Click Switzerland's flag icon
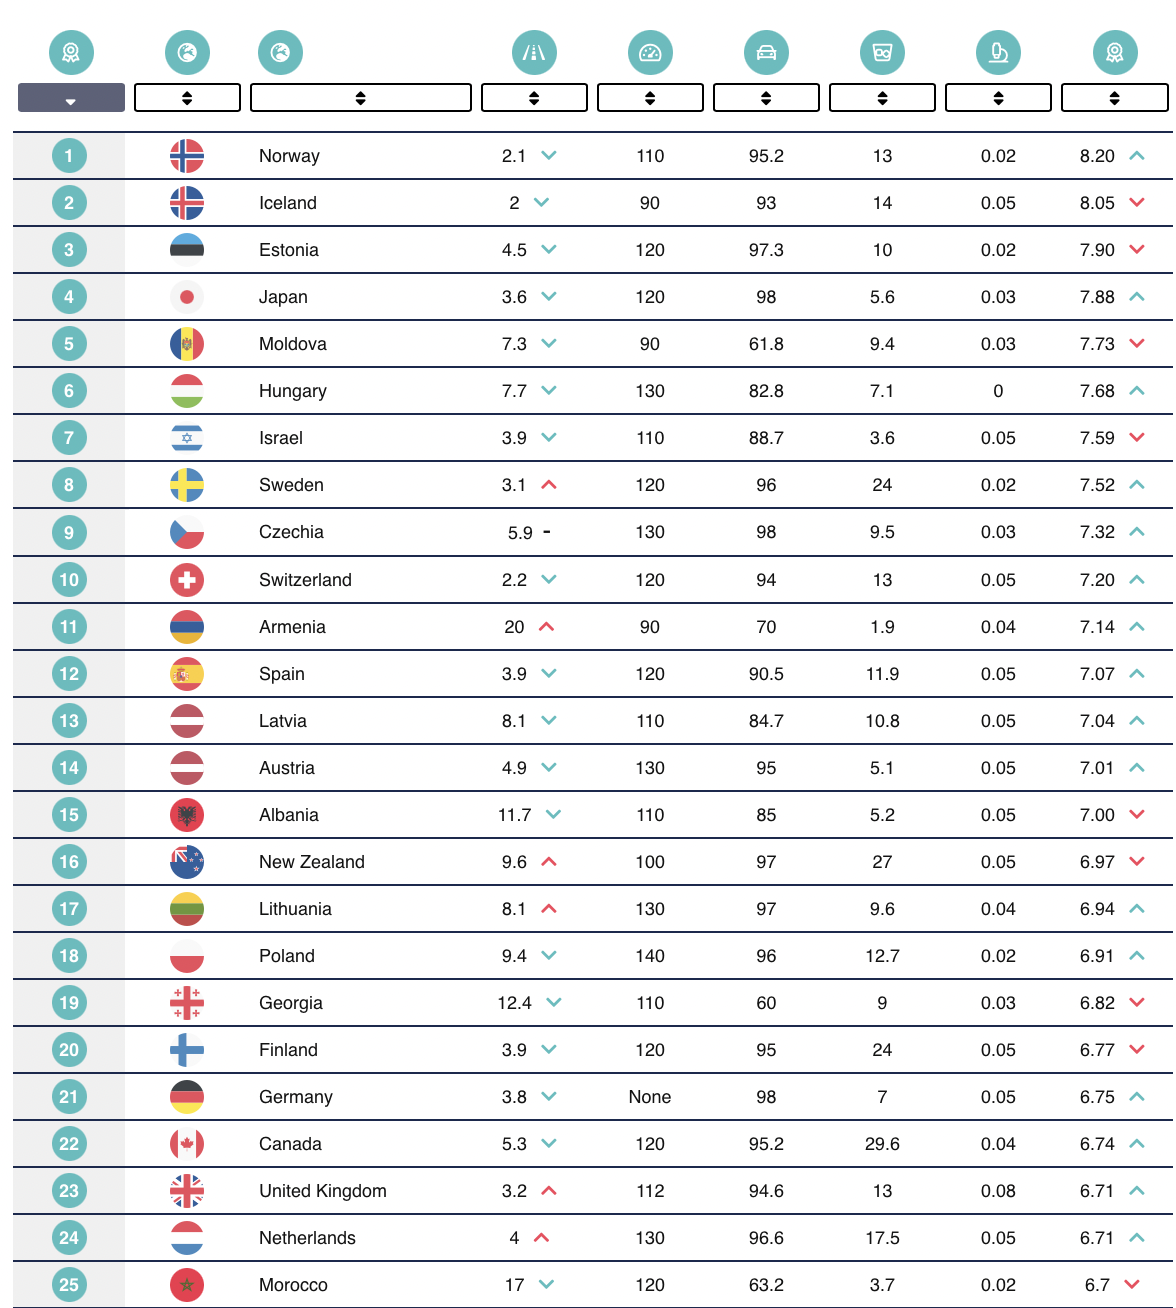This screenshot has height=1308, width=1176. pos(187,580)
